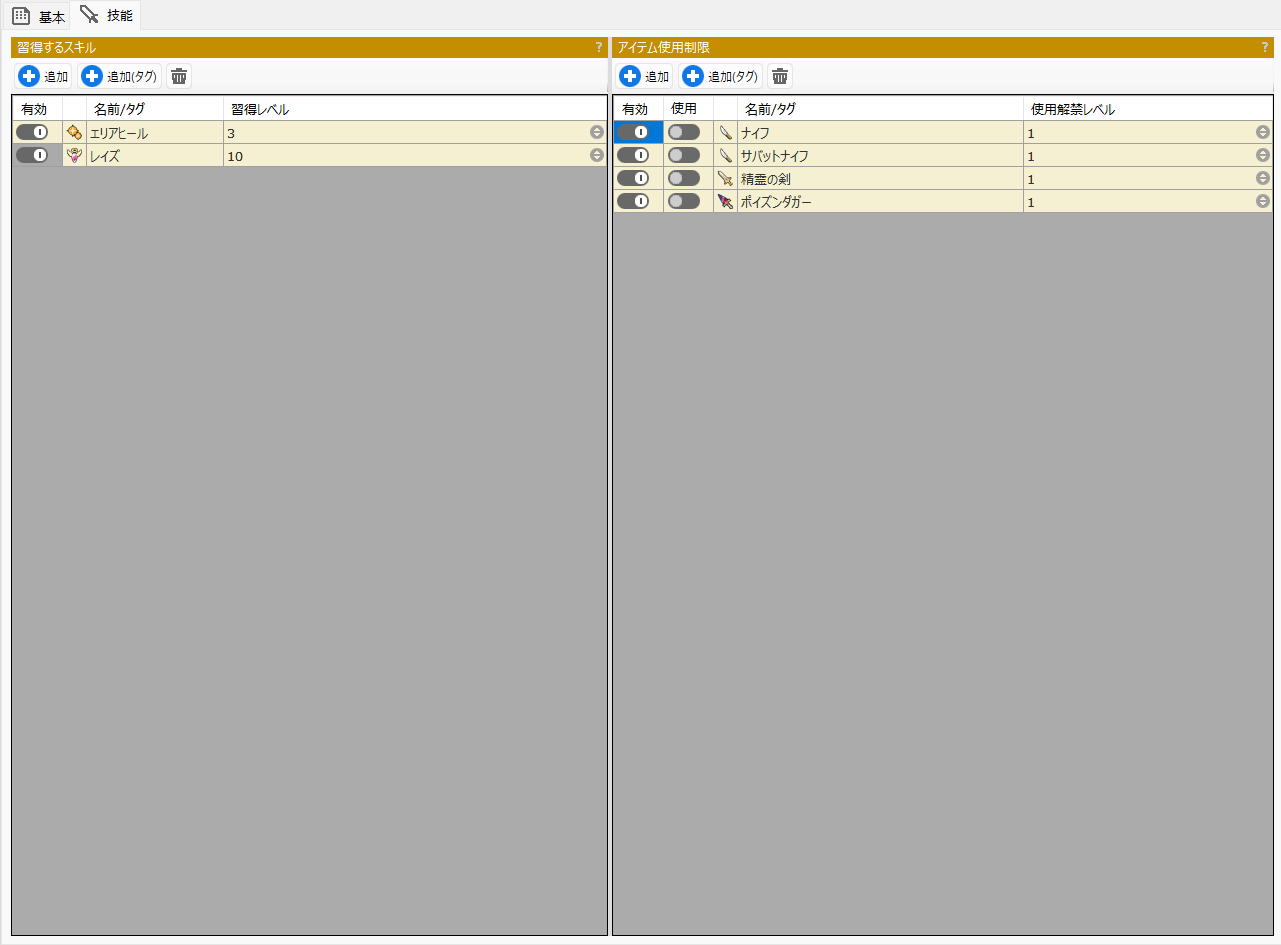Viewport: 1281px width, 945px height.
Task: Click 習得レベル value field for エリアヒール
Action: (x=400, y=133)
